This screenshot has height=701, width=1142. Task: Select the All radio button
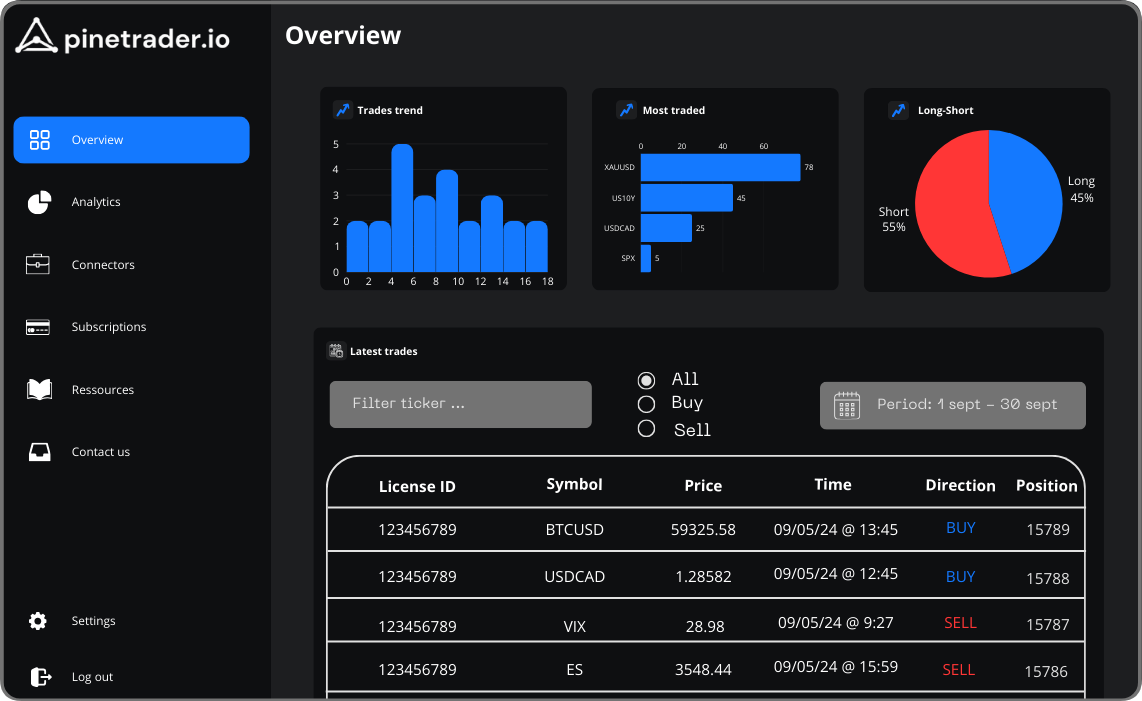pos(646,380)
